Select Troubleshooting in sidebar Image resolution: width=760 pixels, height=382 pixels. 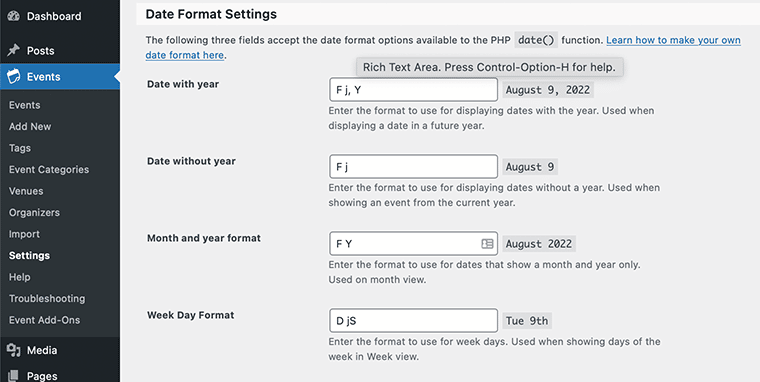[47, 299]
